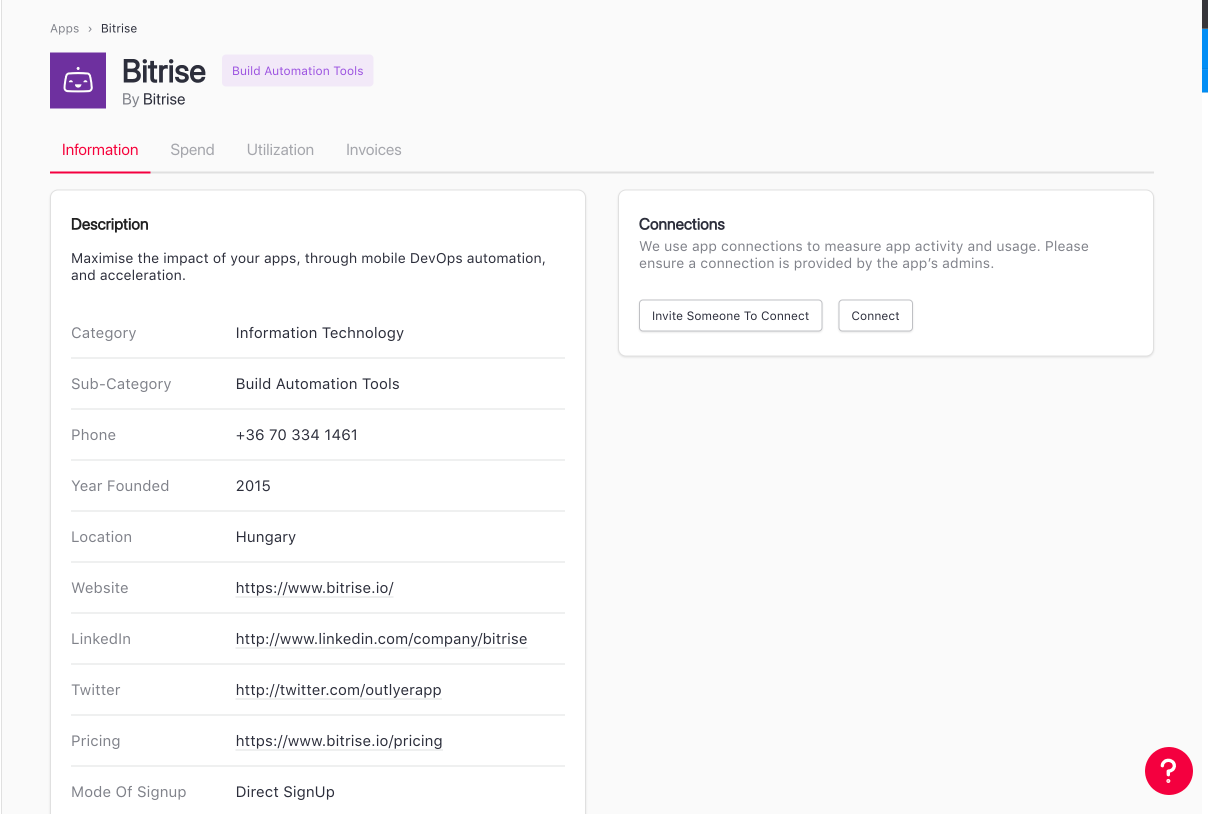Click the Bitrise app title heading
1208x814 pixels.
coord(164,72)
